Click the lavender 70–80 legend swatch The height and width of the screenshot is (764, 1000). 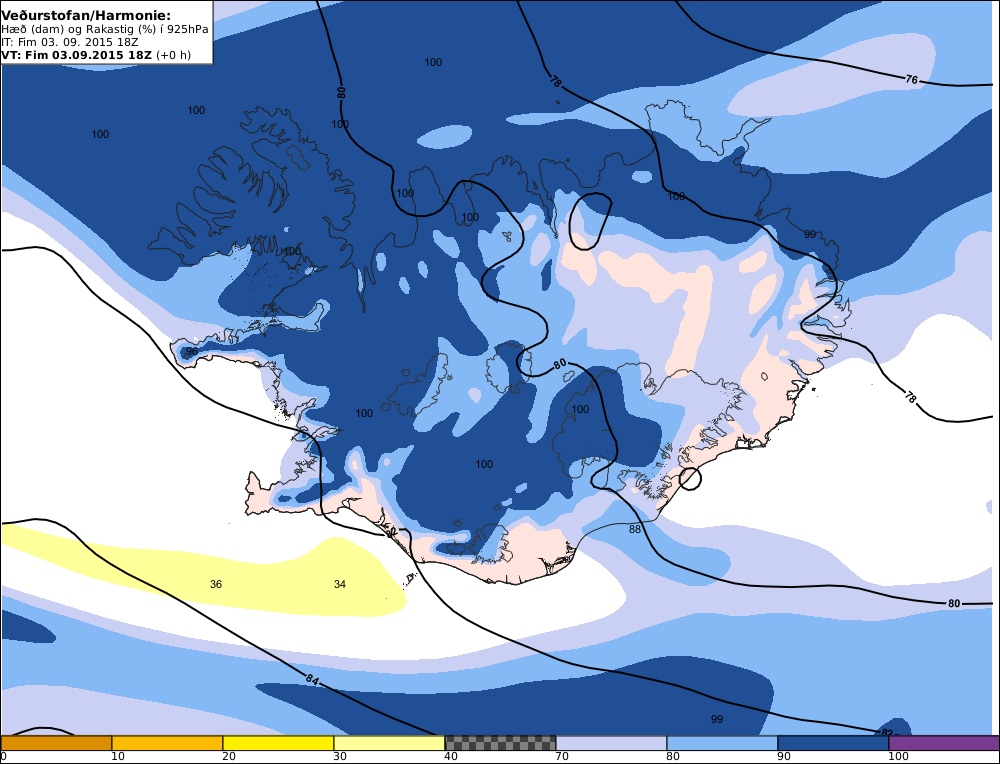[x=611, y=743]
